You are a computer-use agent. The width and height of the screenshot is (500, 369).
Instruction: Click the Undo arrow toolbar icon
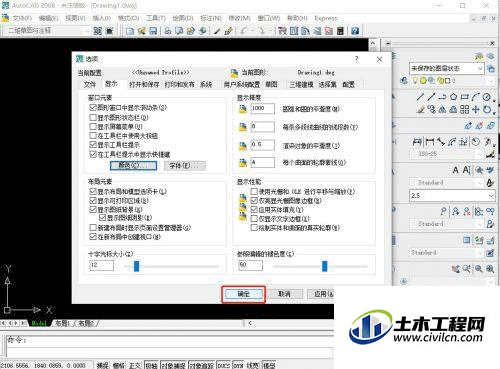coord(244,31)
